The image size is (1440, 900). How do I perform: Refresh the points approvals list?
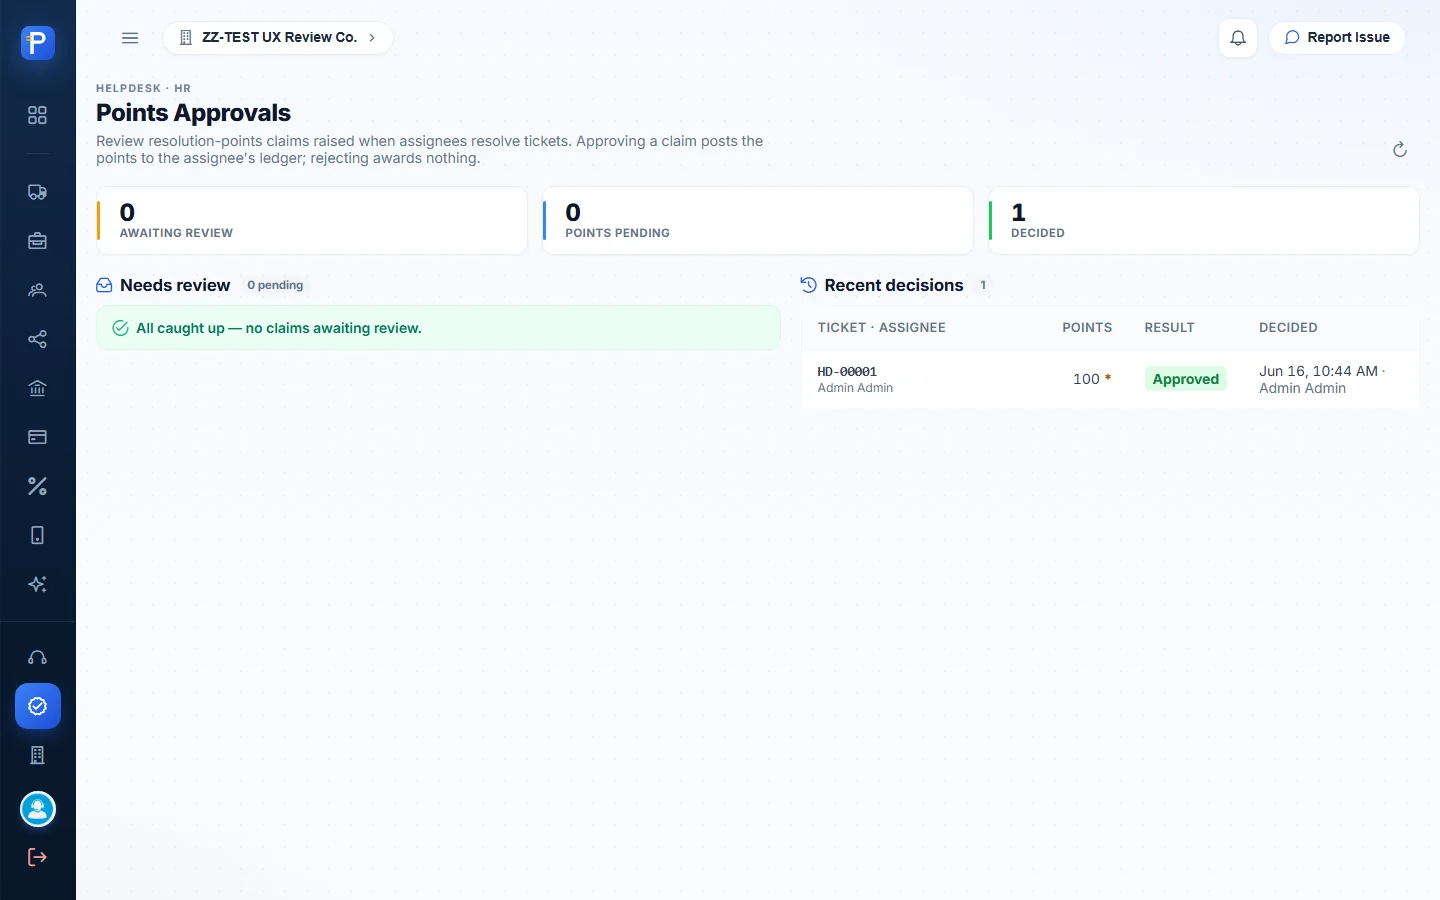point(1400,149)
